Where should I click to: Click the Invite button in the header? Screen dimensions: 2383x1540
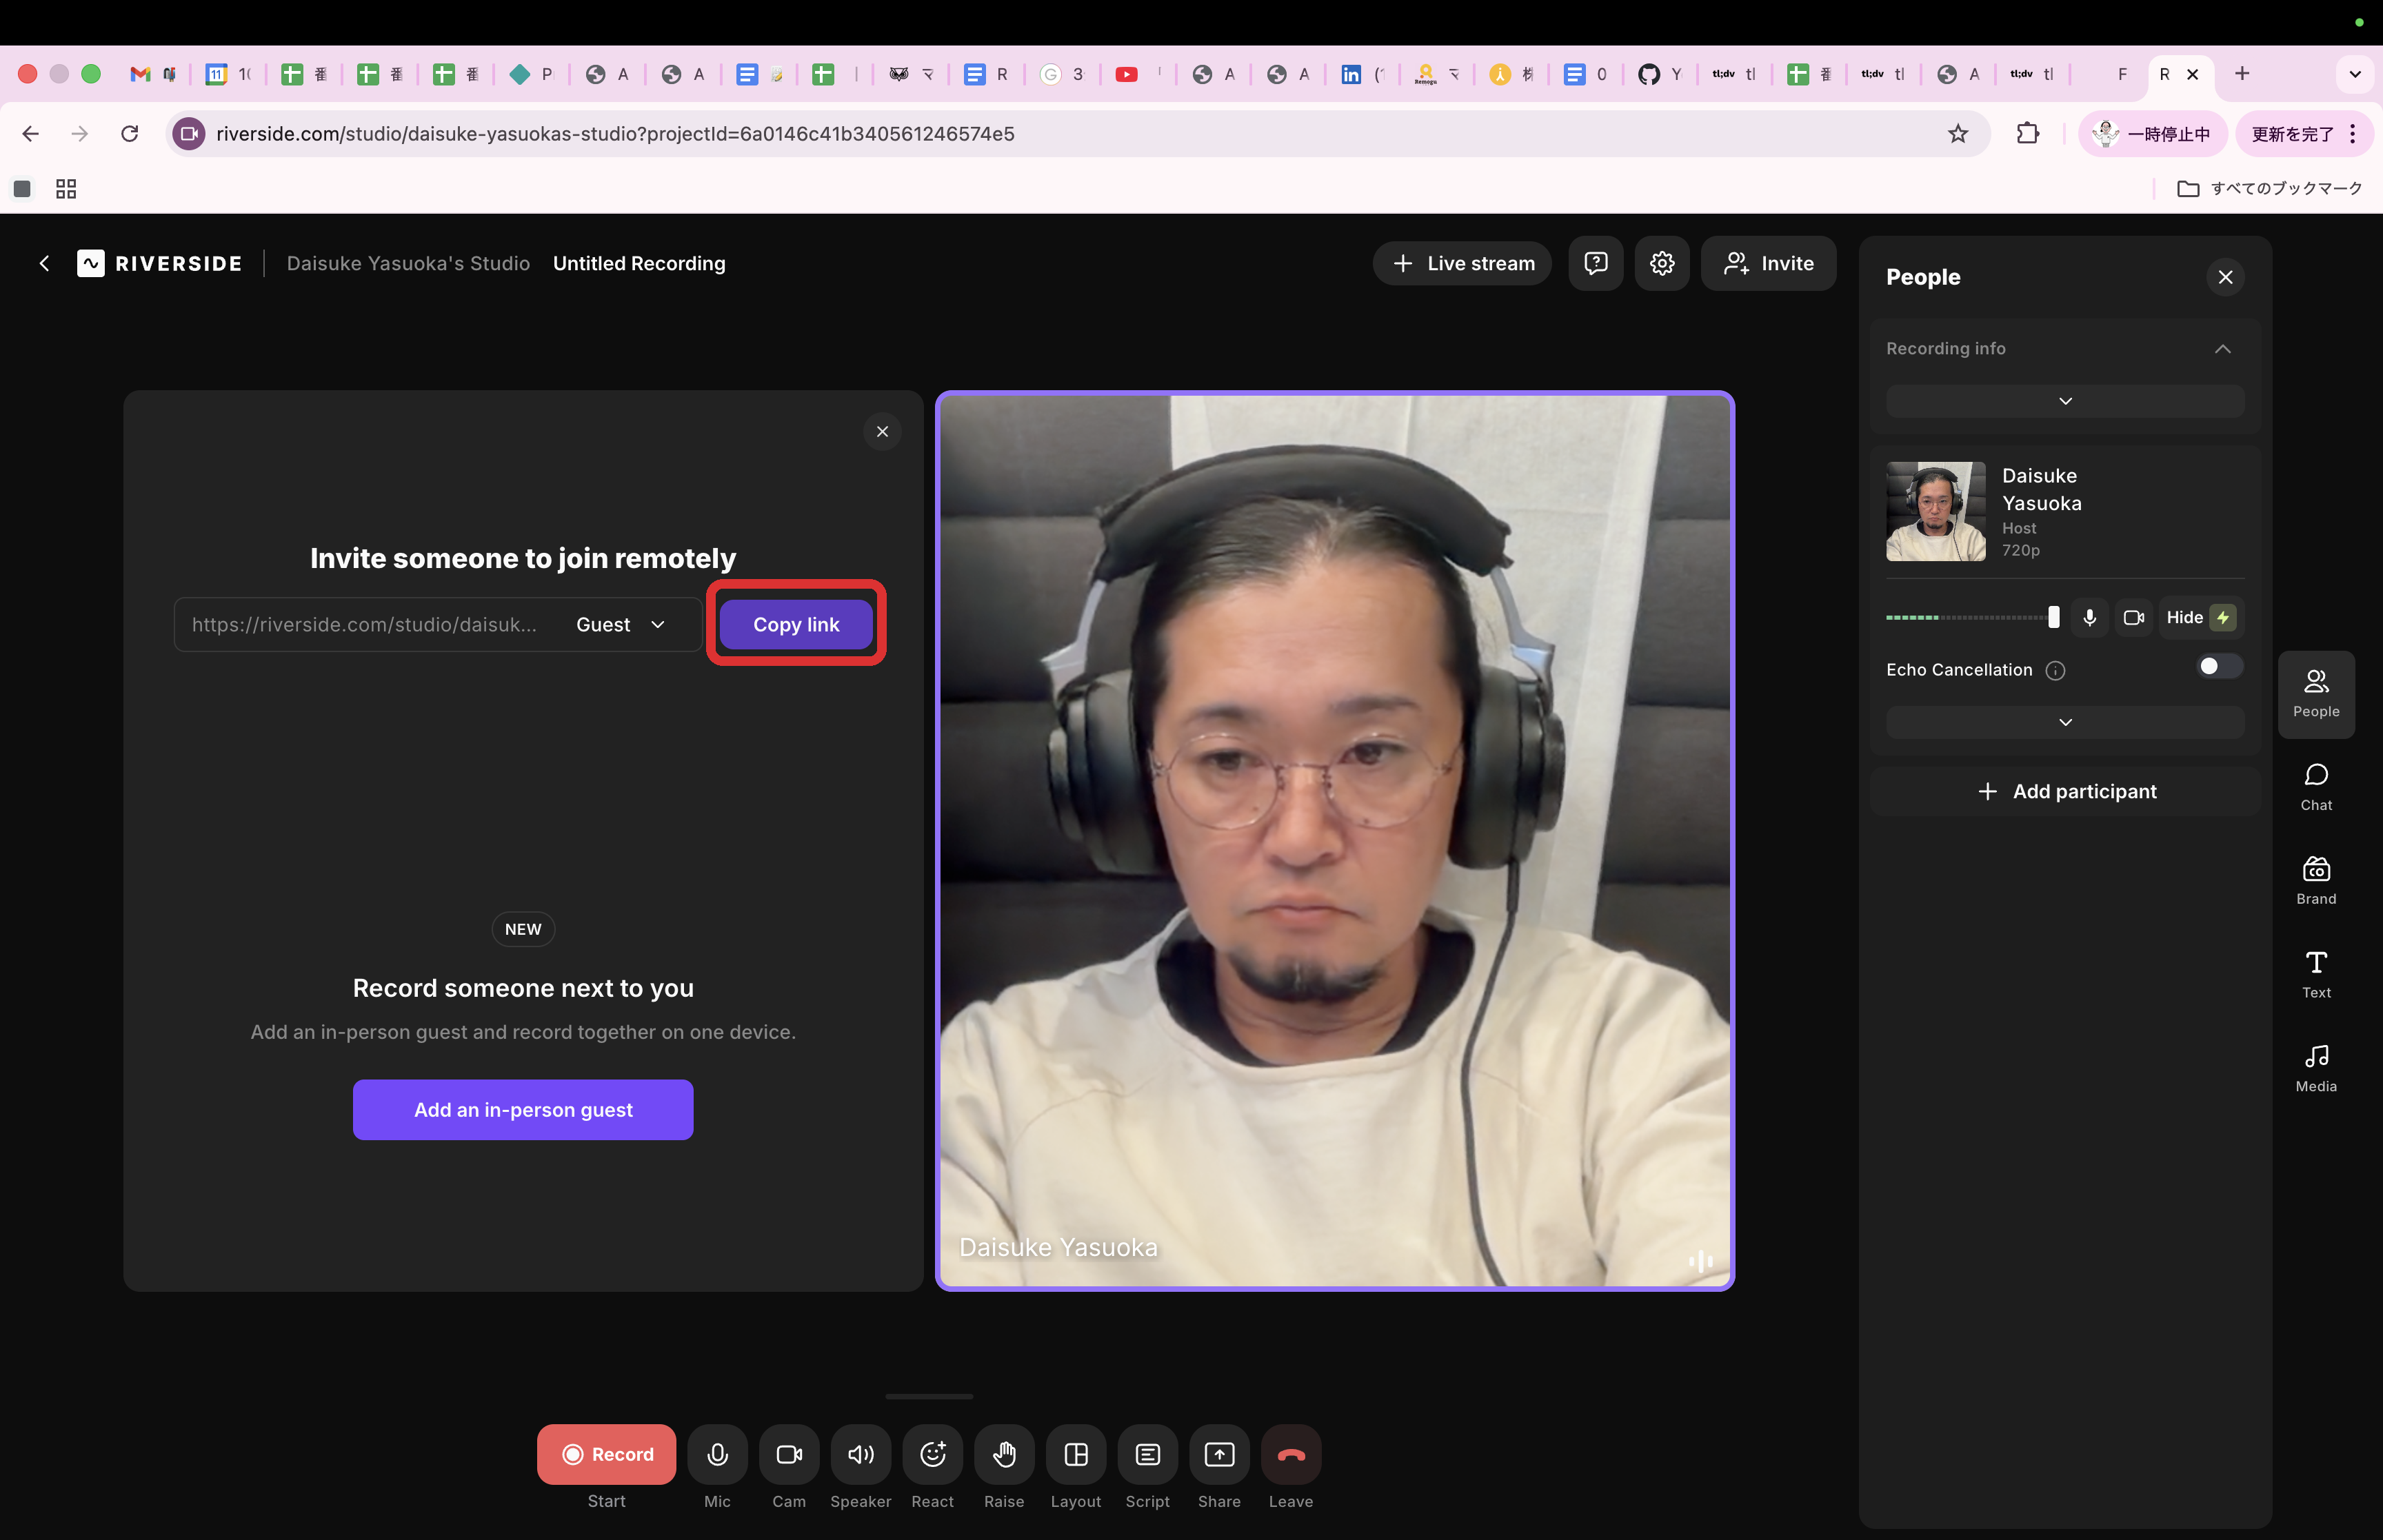point(1769,263)
